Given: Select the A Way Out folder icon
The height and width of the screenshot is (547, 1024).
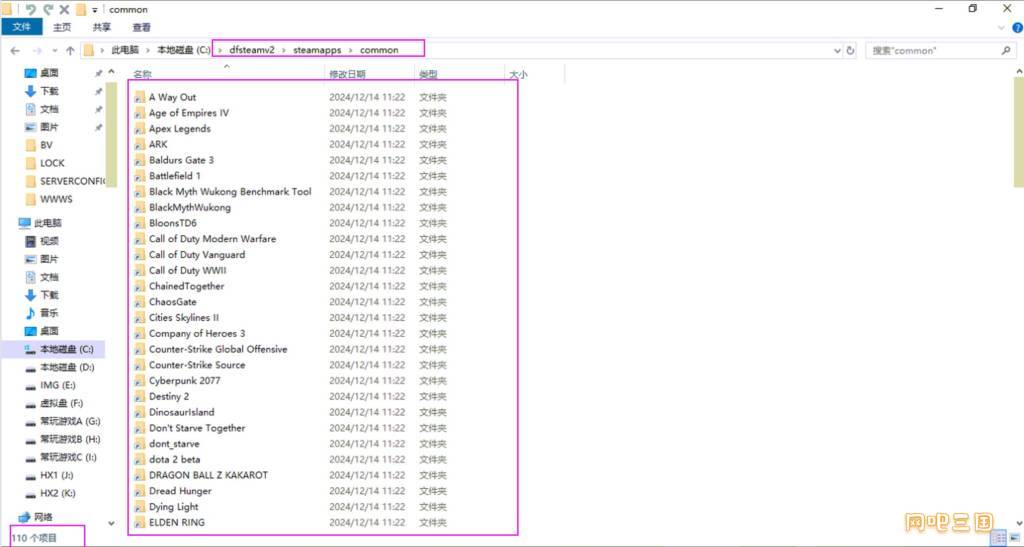Looking at the screenshot, I should 139,97.
